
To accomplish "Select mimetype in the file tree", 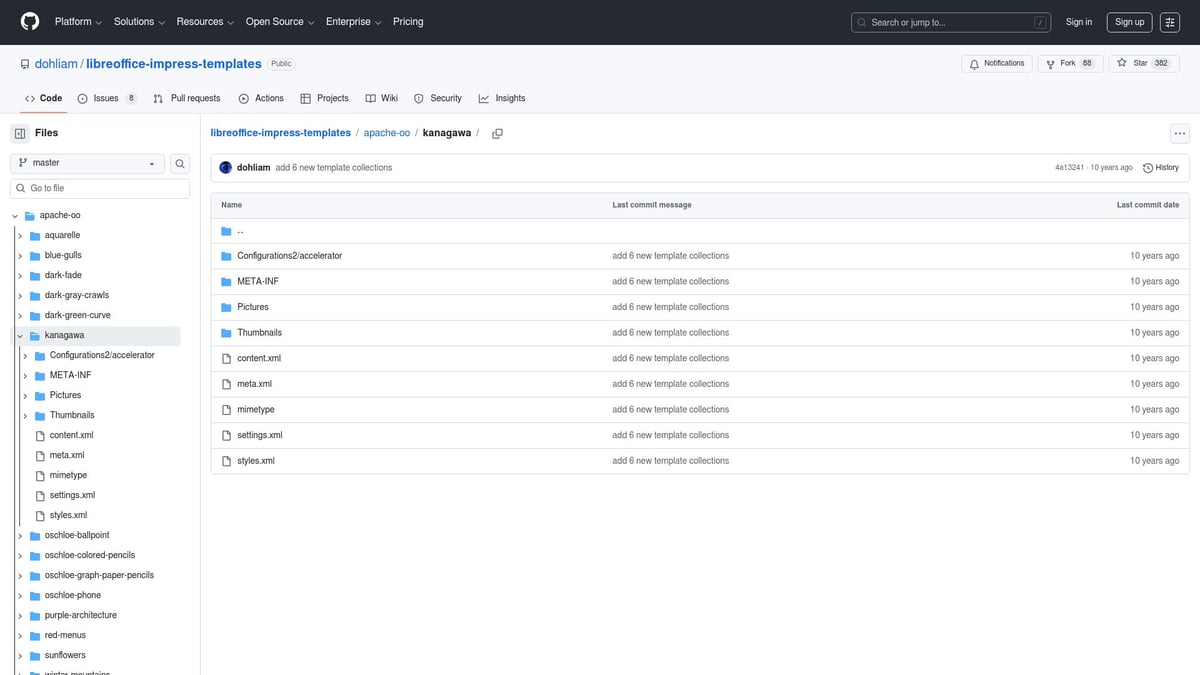I will [68, 475].
